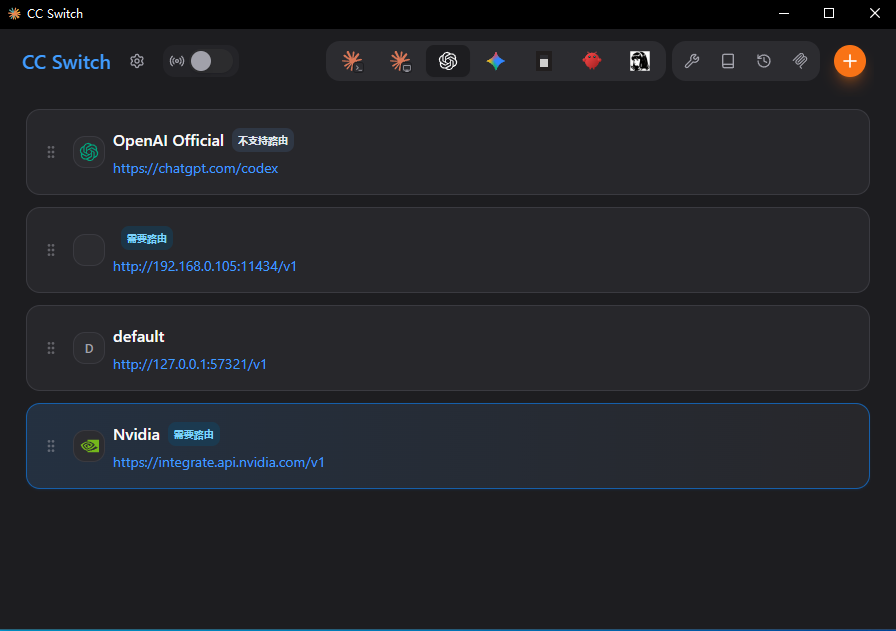Toggle the proxy broadcast switch

[x=210, y=61]
